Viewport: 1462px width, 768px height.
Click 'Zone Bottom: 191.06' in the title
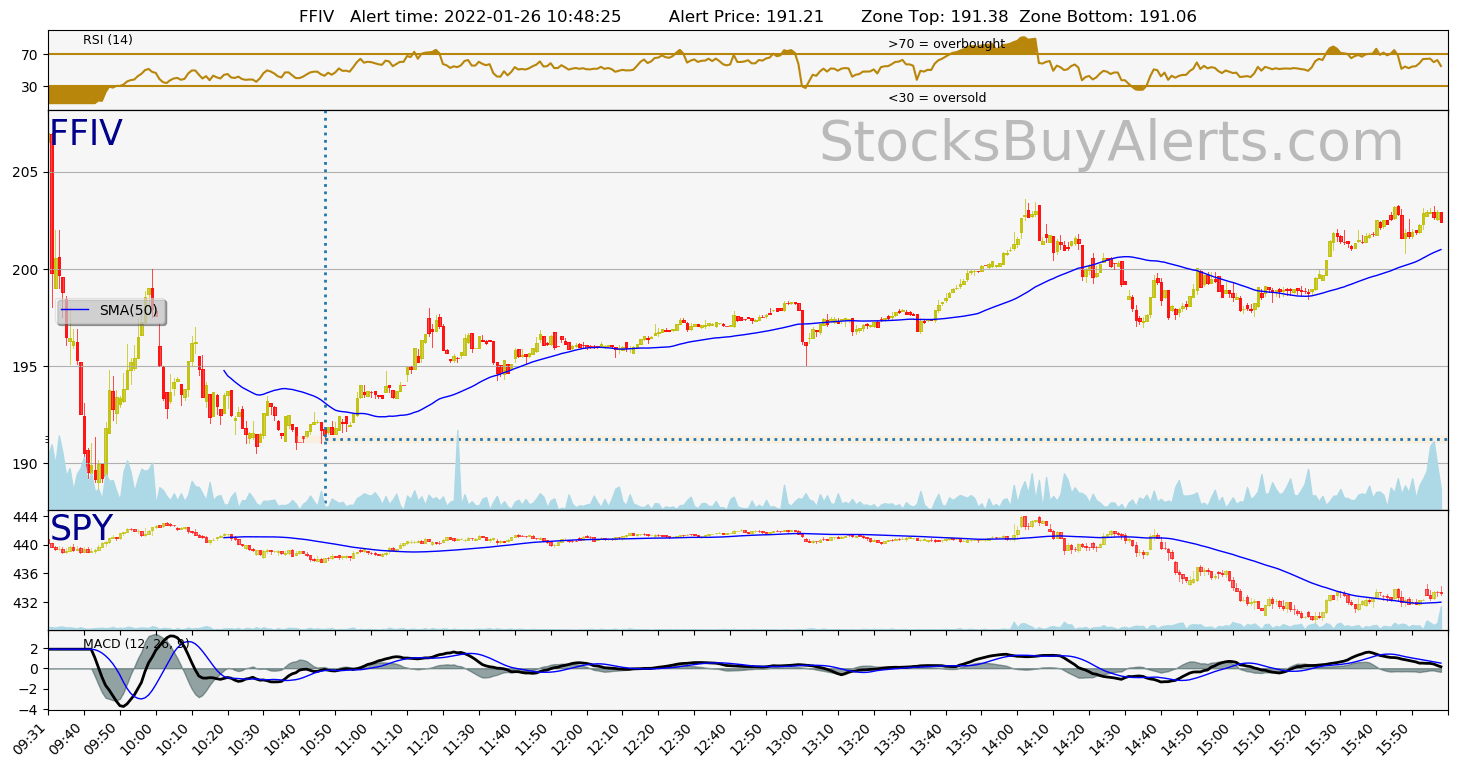1107,17
